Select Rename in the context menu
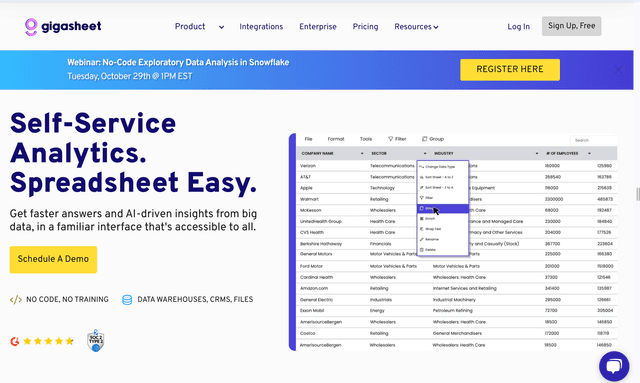Screen dimensions: 640x383 (442, 239)
